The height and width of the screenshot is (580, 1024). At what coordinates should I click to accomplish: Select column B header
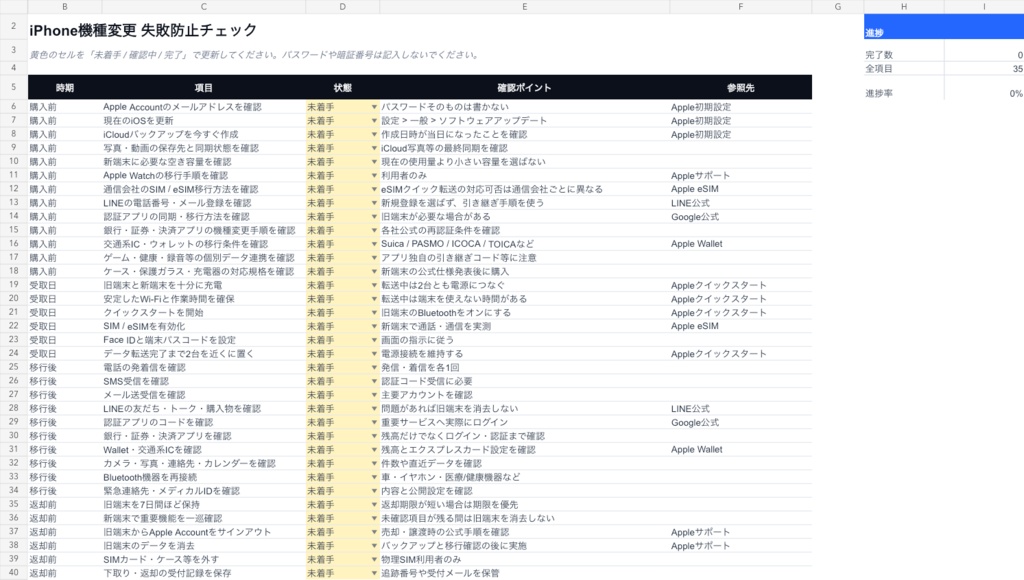pyautogui.click(x=65, y=7)
